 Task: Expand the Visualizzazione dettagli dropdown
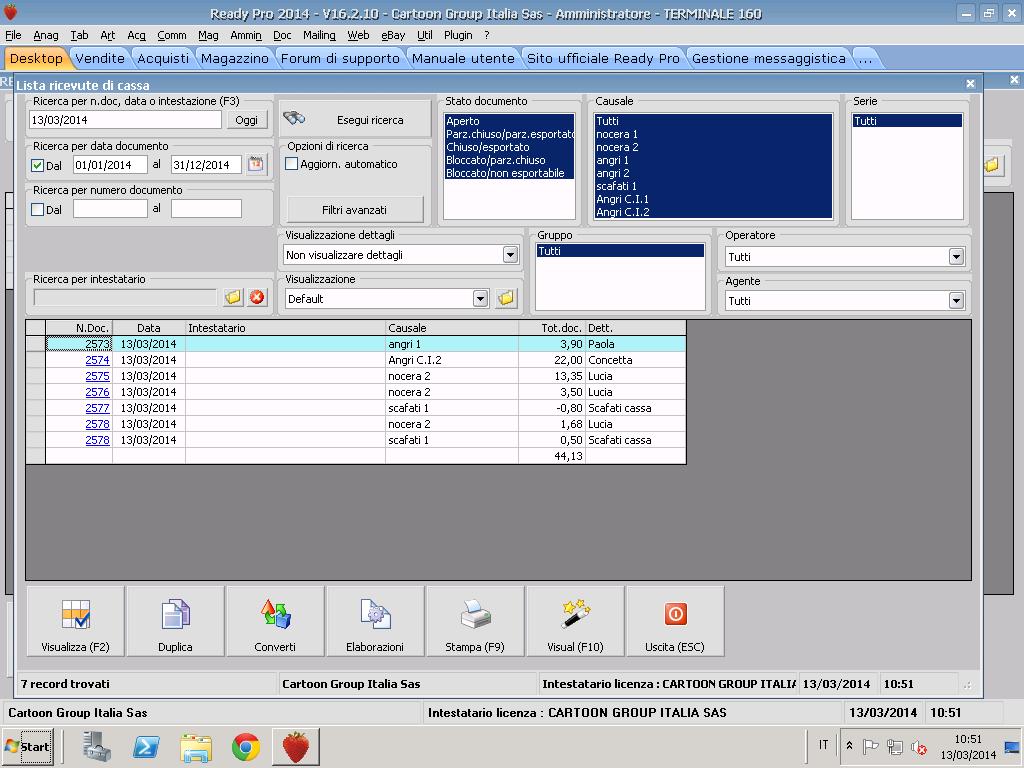click(510, 255)
